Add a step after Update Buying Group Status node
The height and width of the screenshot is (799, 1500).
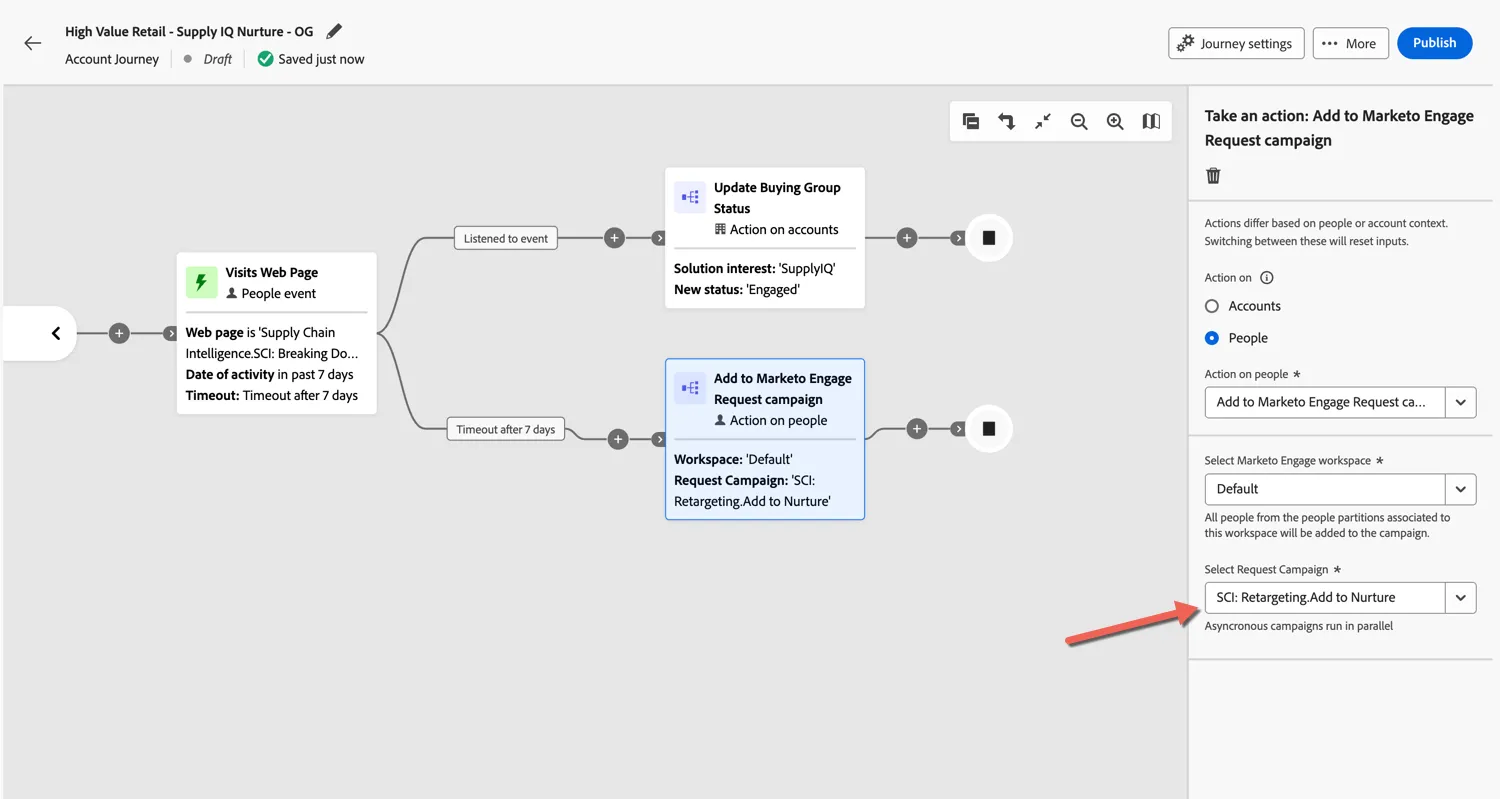coord(907,238)
